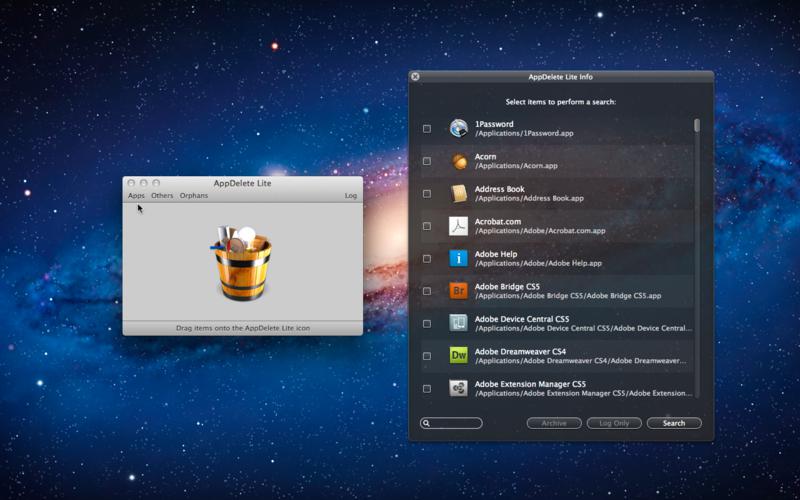Image resolution: width=800 pixels, height=500 pixels.
Task: Click the Archive button
Action: 554,423
